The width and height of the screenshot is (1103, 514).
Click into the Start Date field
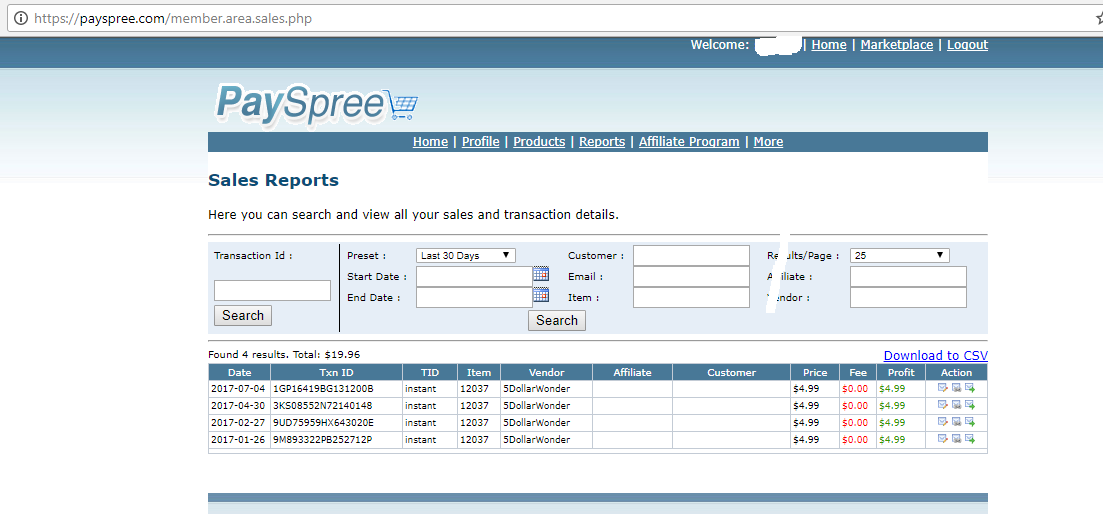[x=474, y=276]
